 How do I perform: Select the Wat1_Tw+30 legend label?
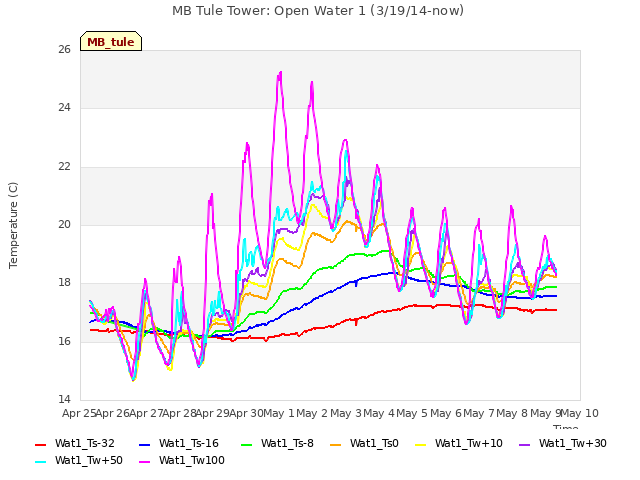pos(573,443)
